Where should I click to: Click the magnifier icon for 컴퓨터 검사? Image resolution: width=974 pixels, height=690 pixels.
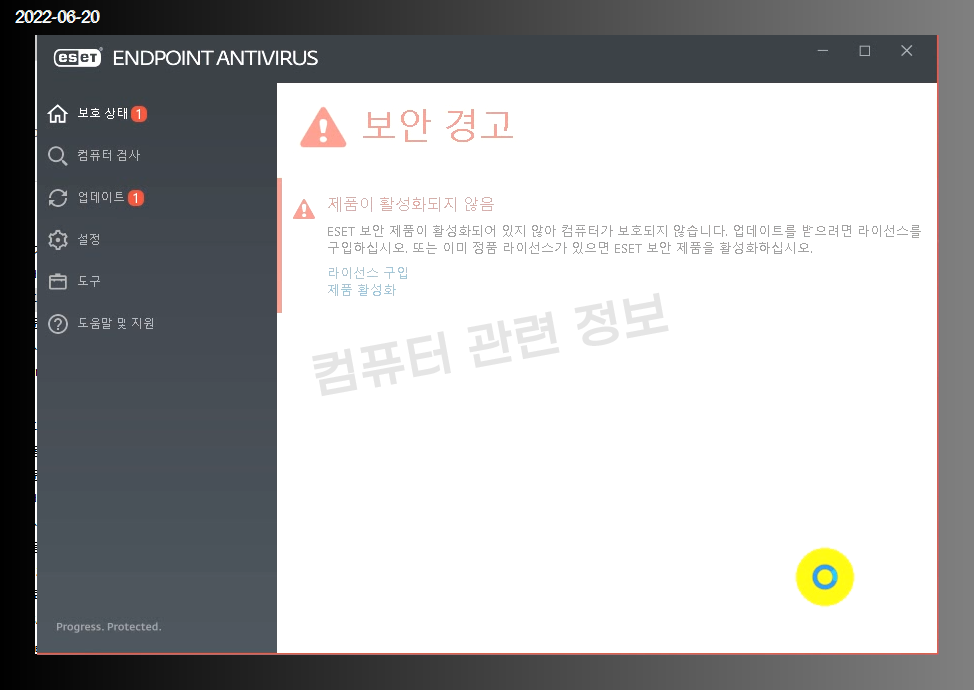coord(58,156)
